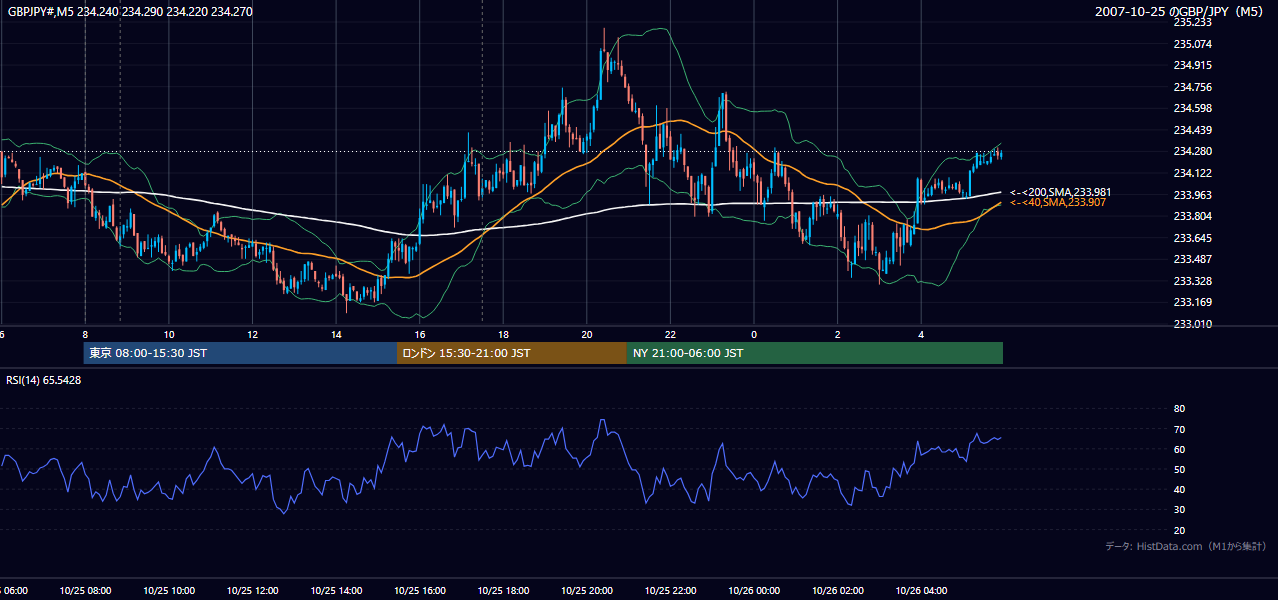Click the 235.074 price axis label
The image size is (1278, 600).
pos(1192,44)
